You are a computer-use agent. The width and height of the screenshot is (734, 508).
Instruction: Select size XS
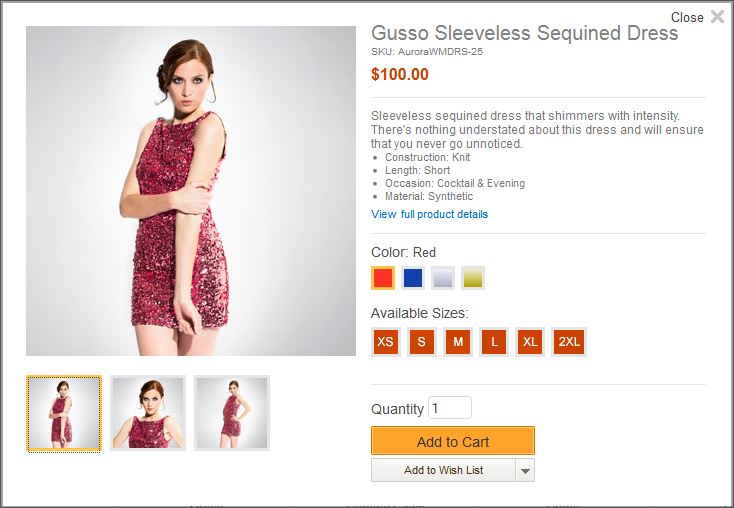pyautogui.click(x=386, y=342)
